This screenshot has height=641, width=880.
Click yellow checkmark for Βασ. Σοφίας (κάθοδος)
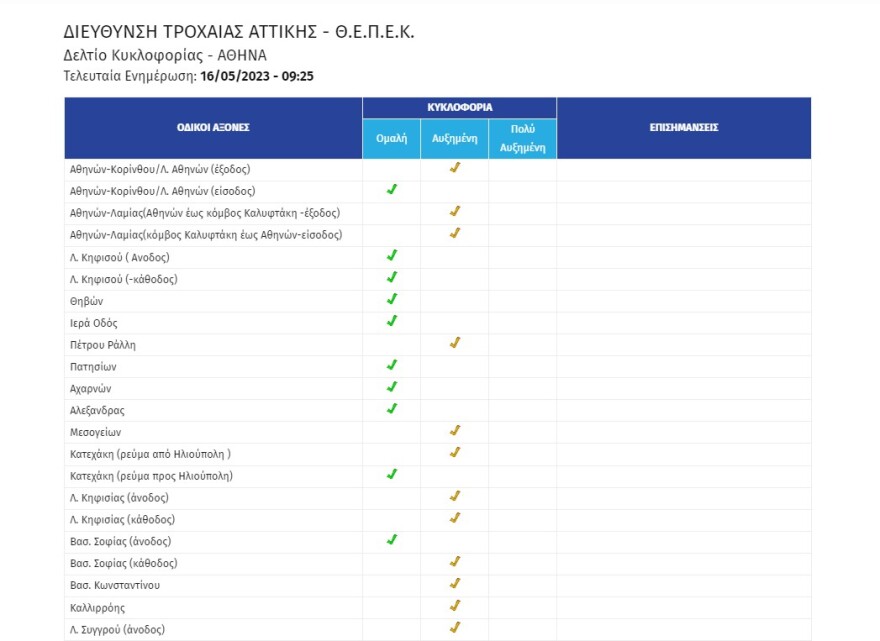coord(455,562)
